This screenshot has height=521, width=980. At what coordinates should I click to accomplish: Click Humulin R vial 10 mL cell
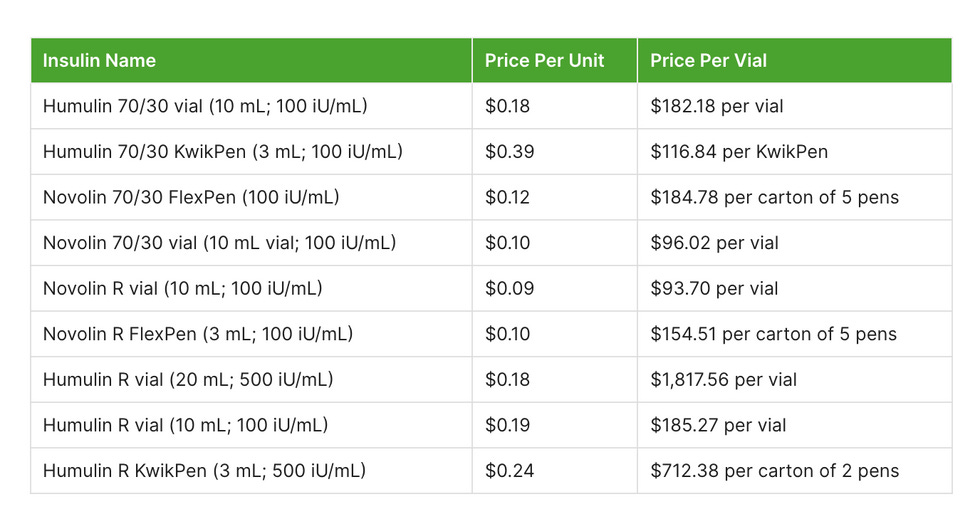(185, 425)
